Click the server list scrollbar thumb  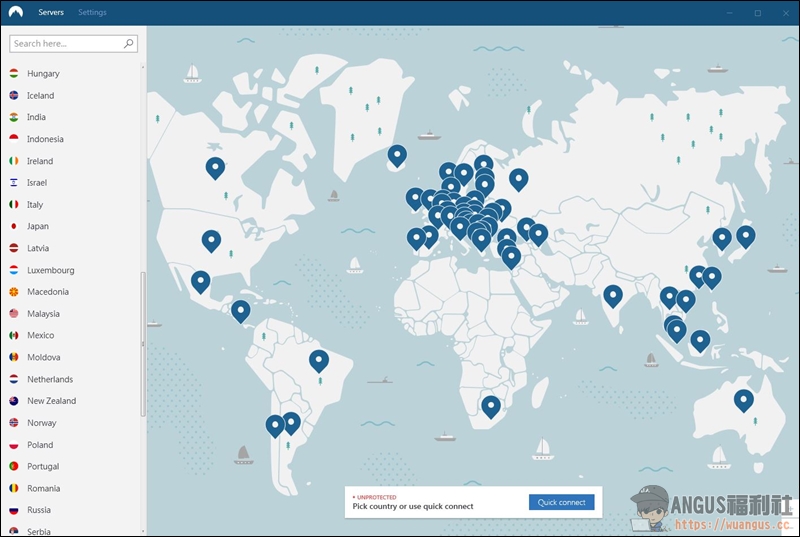coord(143,344)
